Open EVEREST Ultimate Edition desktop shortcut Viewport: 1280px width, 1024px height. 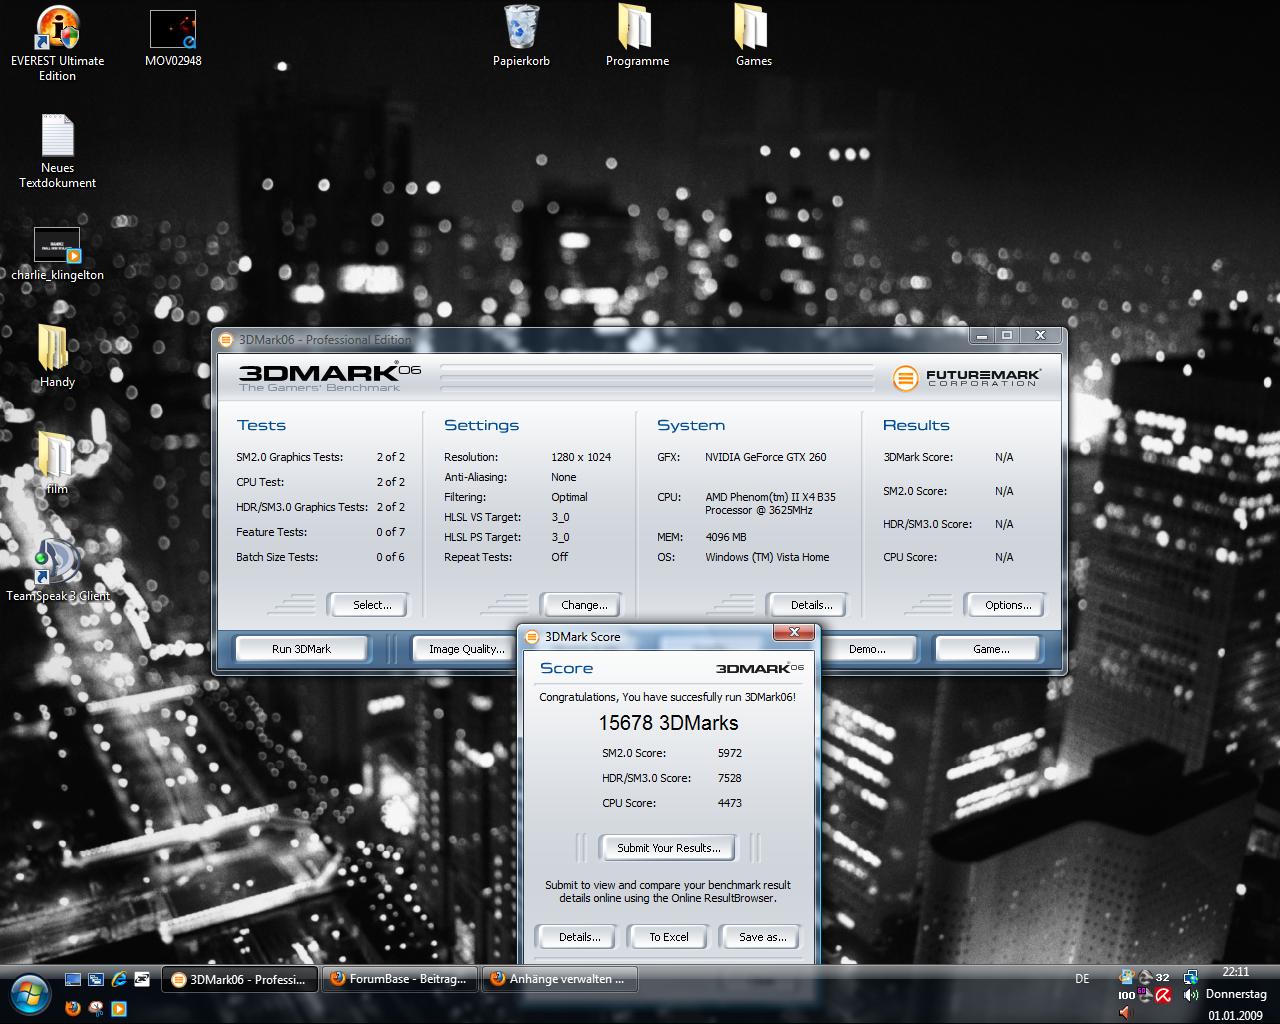(57, 43)
